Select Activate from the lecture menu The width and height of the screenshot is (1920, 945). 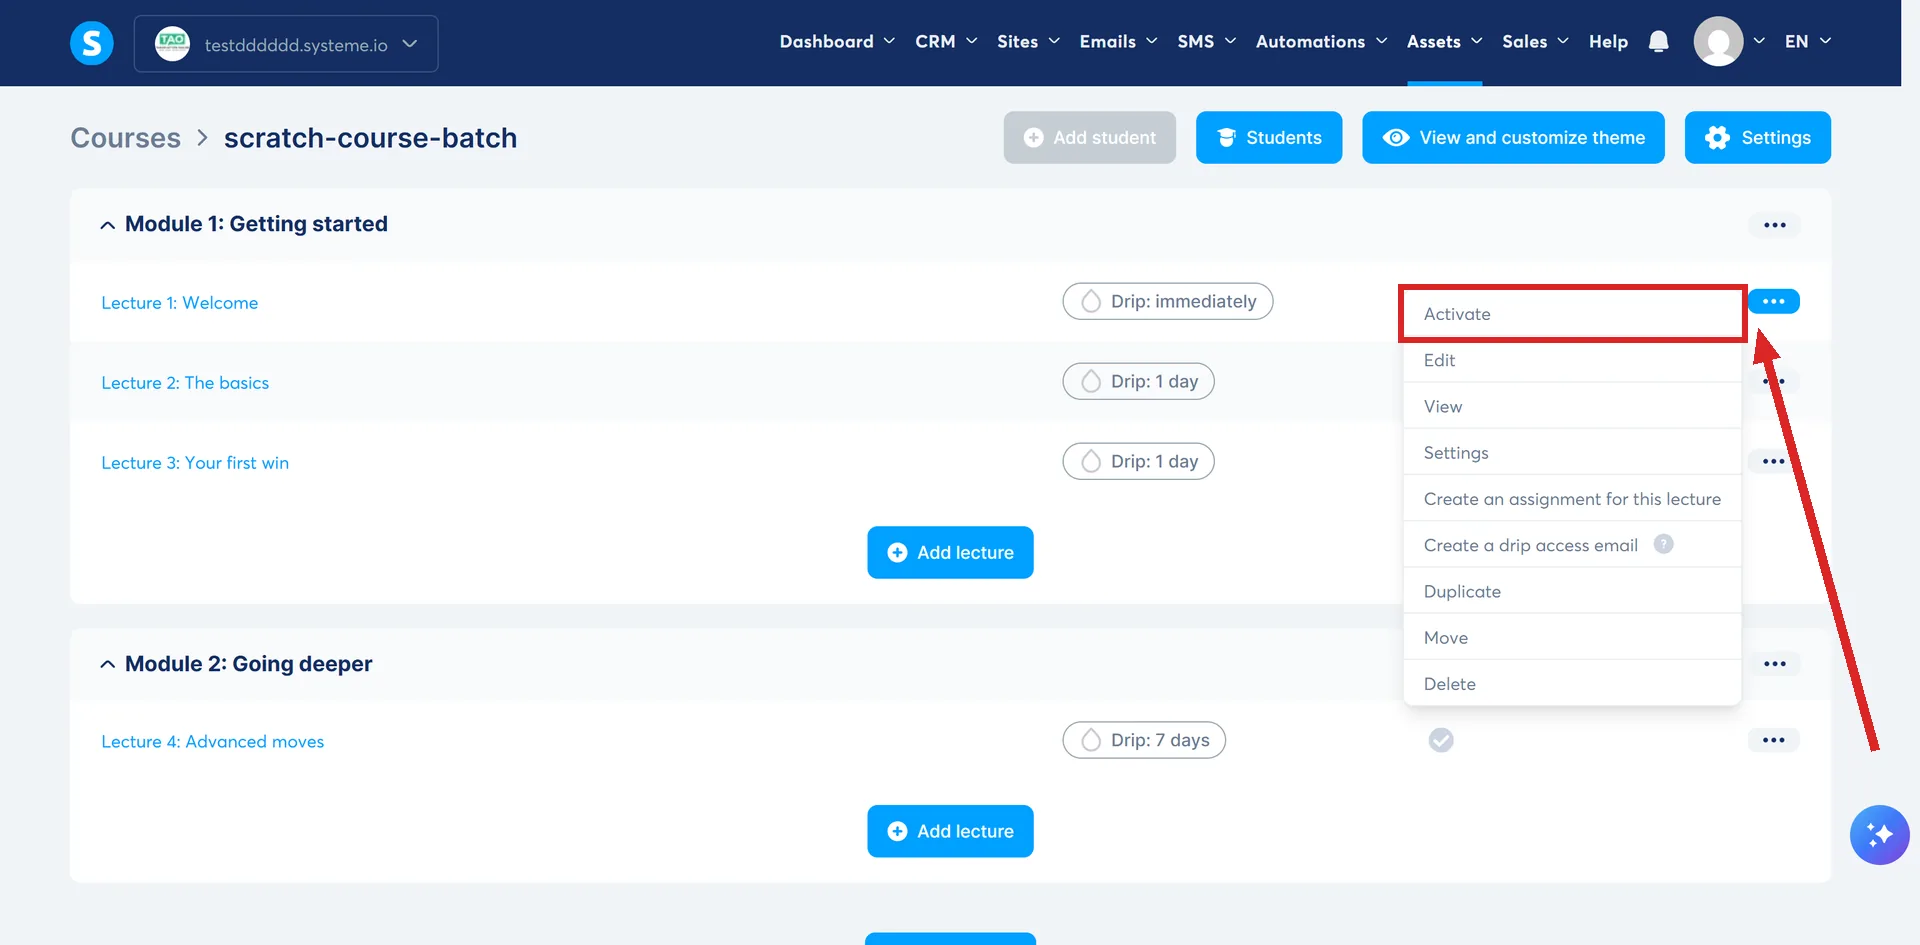(1572, 314)
